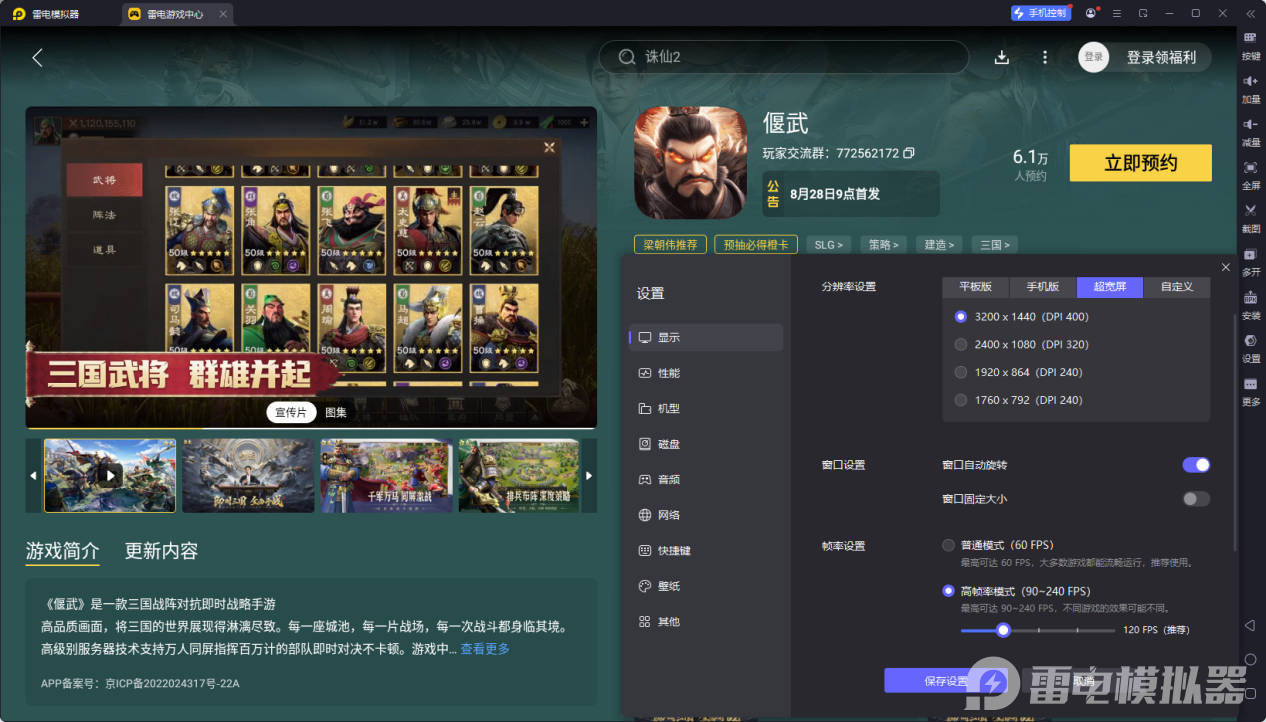Select 1760 x 792 (DPI 240) resolution
The width and height of the screenshot is (1266, 722).
point(961,400)
